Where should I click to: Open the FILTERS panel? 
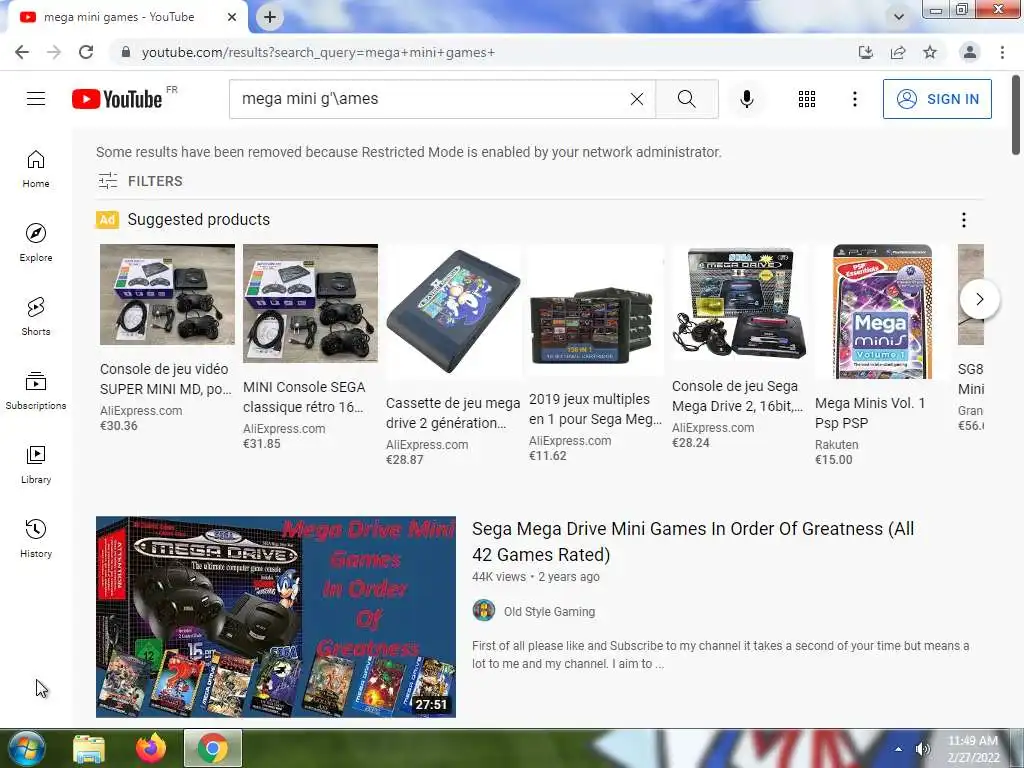(x=140, y=181)
